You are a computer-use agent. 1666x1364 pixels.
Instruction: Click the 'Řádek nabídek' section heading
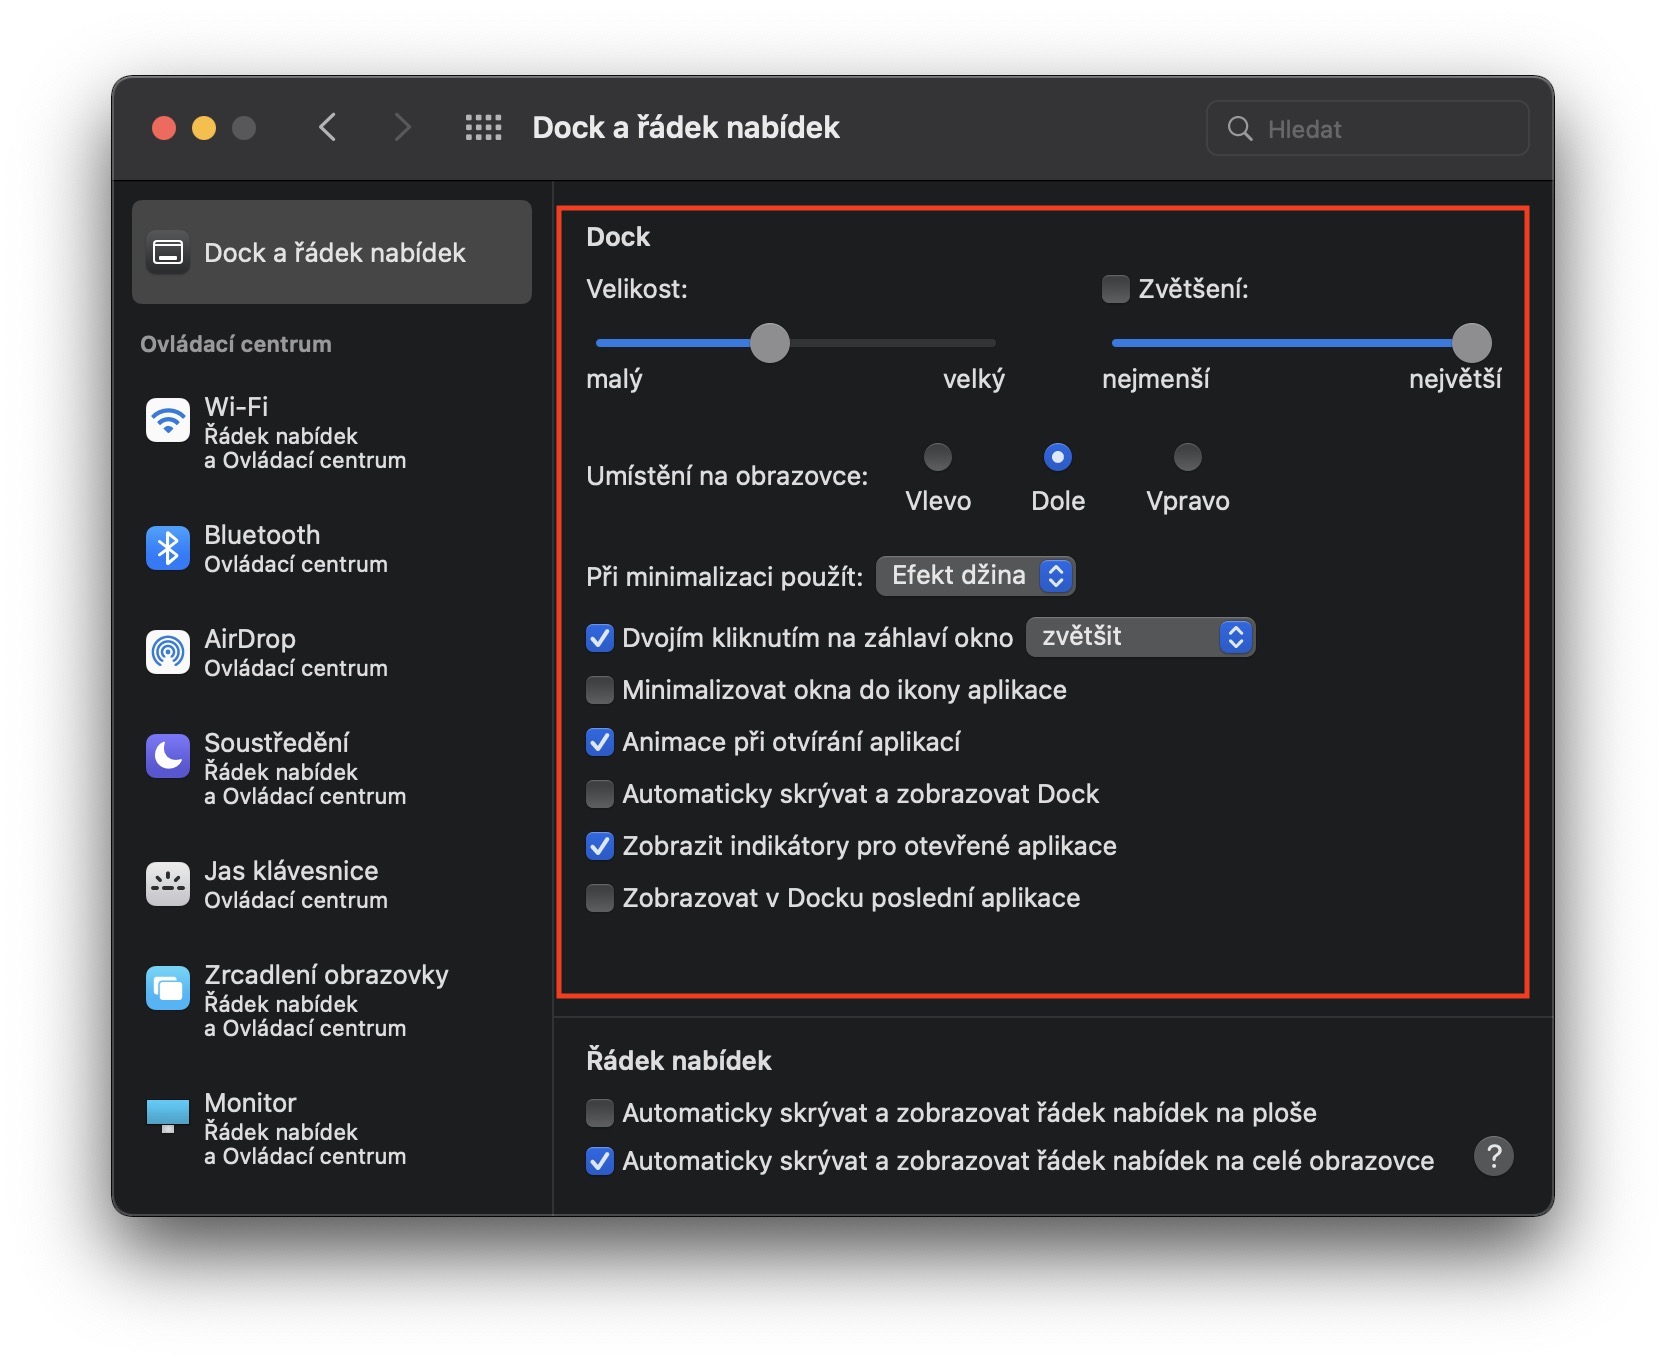tap(679, 1060)
